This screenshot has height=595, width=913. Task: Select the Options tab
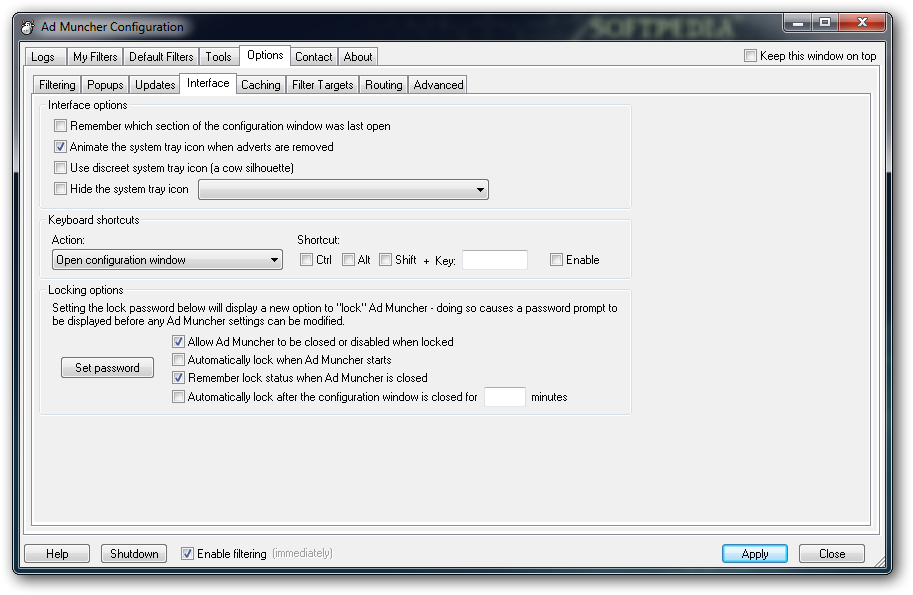265,55
